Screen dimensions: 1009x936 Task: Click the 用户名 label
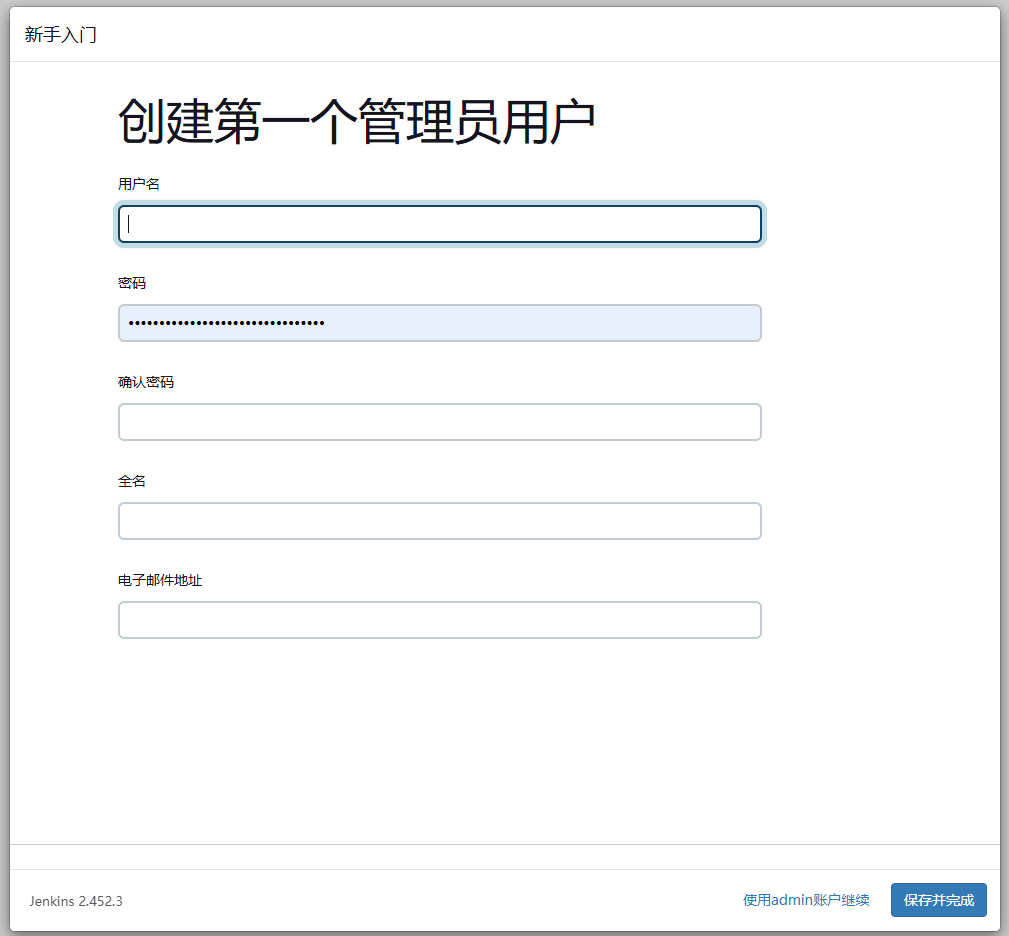[138, 184]
